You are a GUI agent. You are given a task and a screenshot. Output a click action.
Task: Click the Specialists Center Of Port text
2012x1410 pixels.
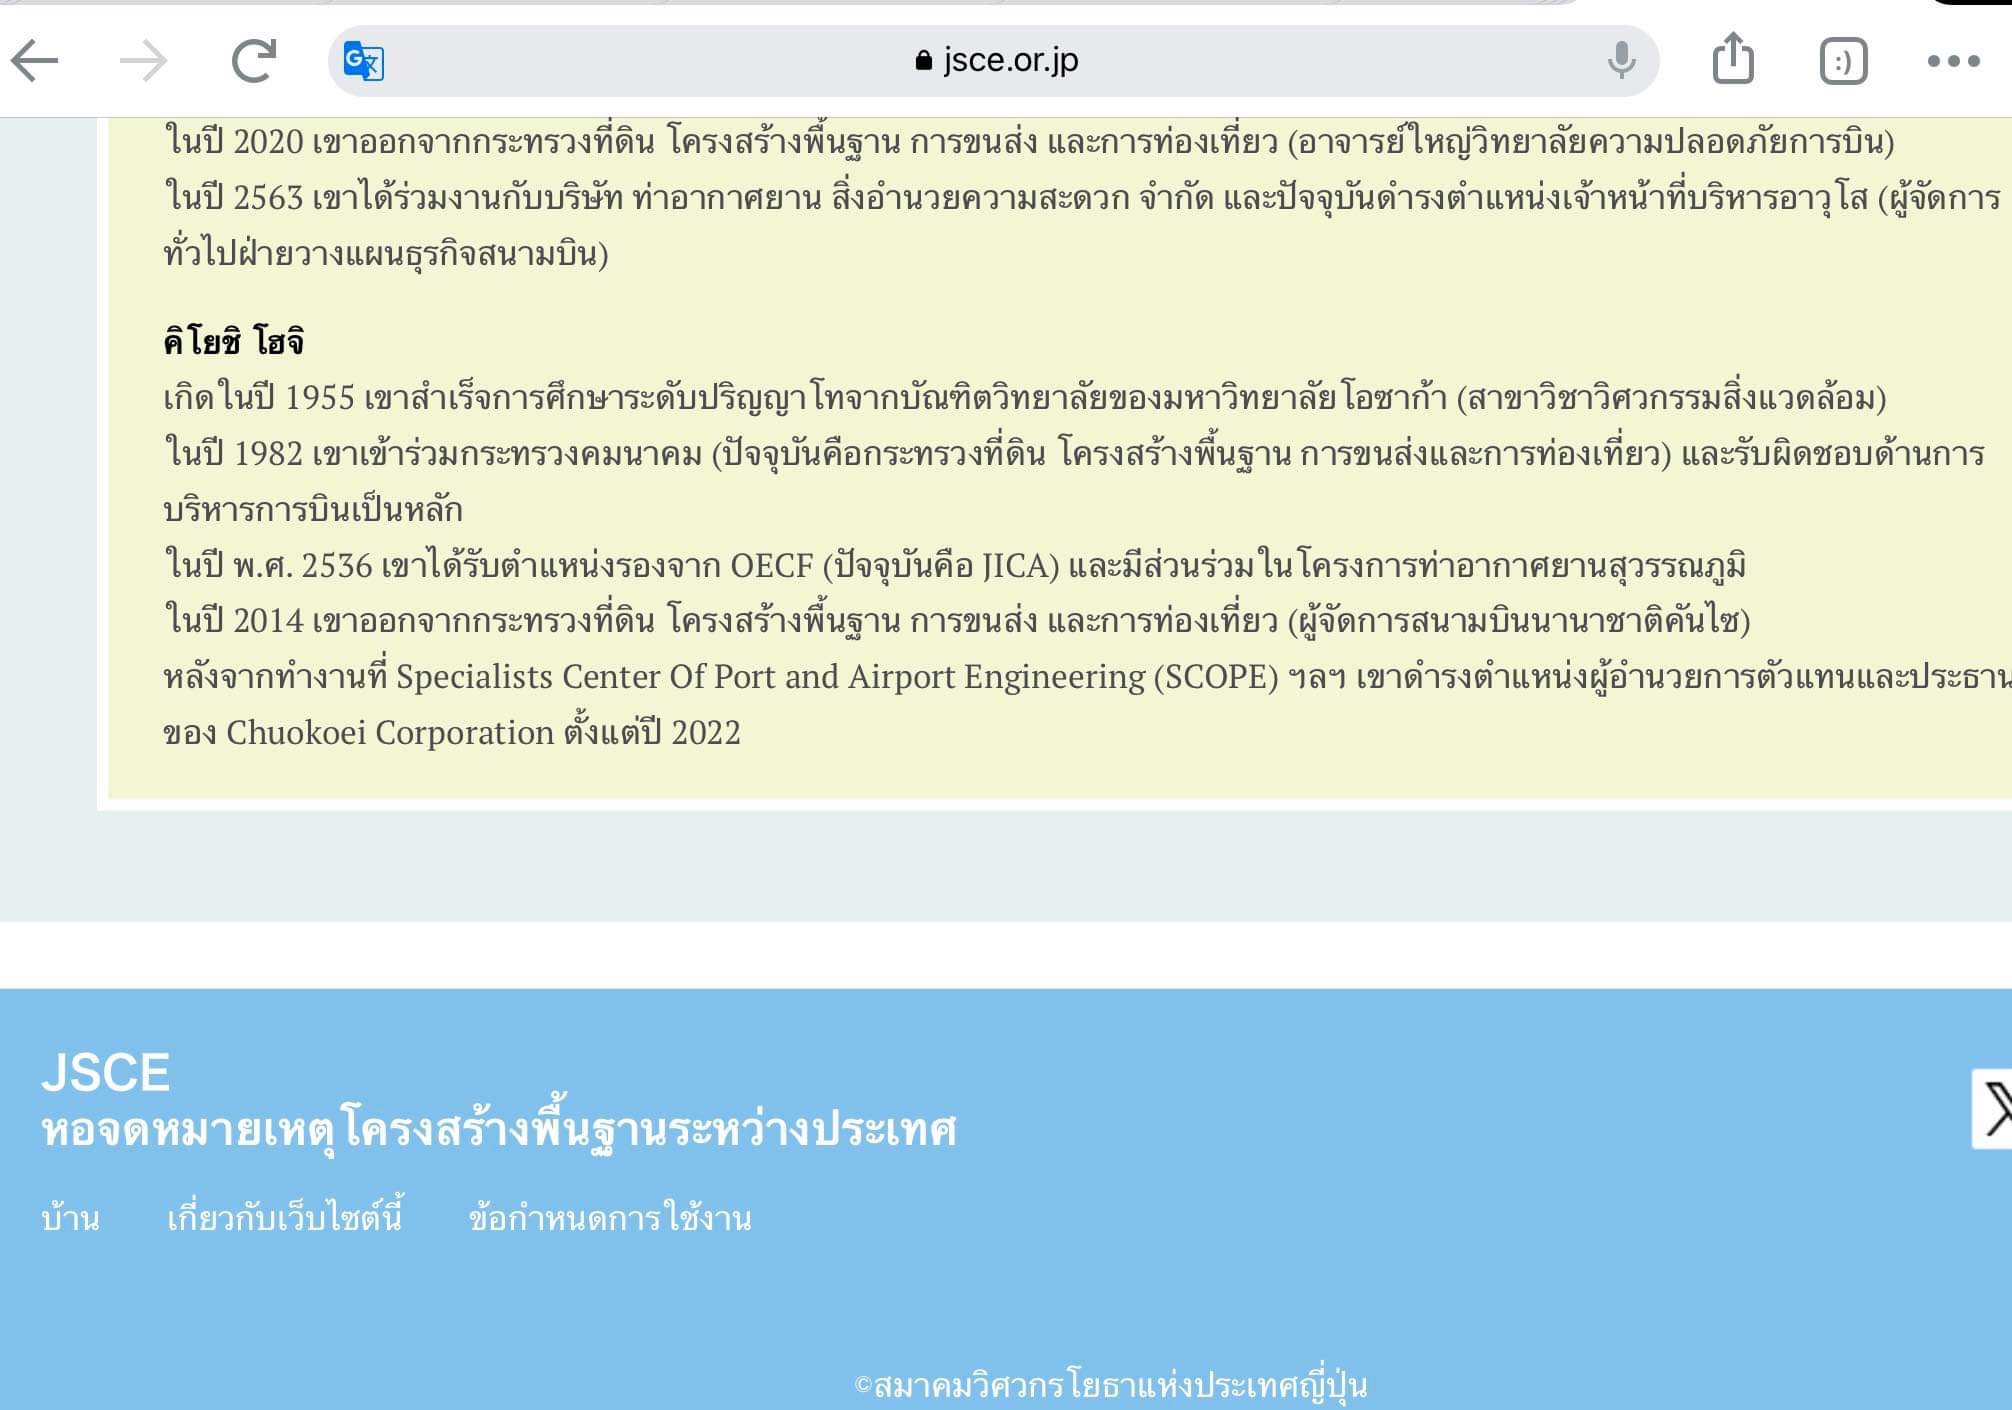pyautogui.click(x=586, y=677)
